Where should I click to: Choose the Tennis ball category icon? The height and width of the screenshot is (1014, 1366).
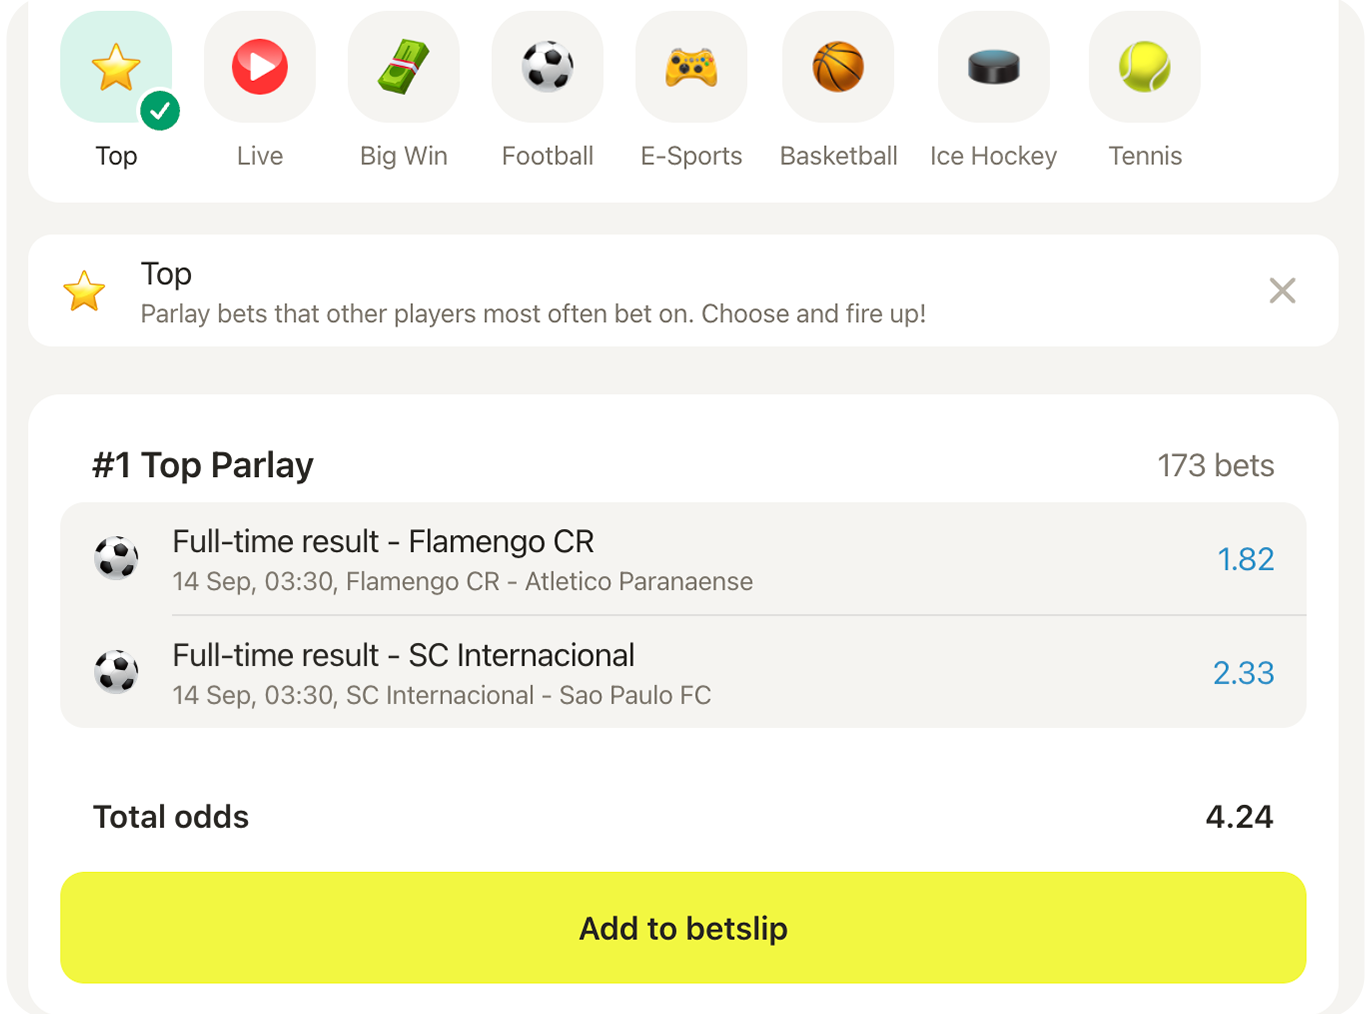1144,68
